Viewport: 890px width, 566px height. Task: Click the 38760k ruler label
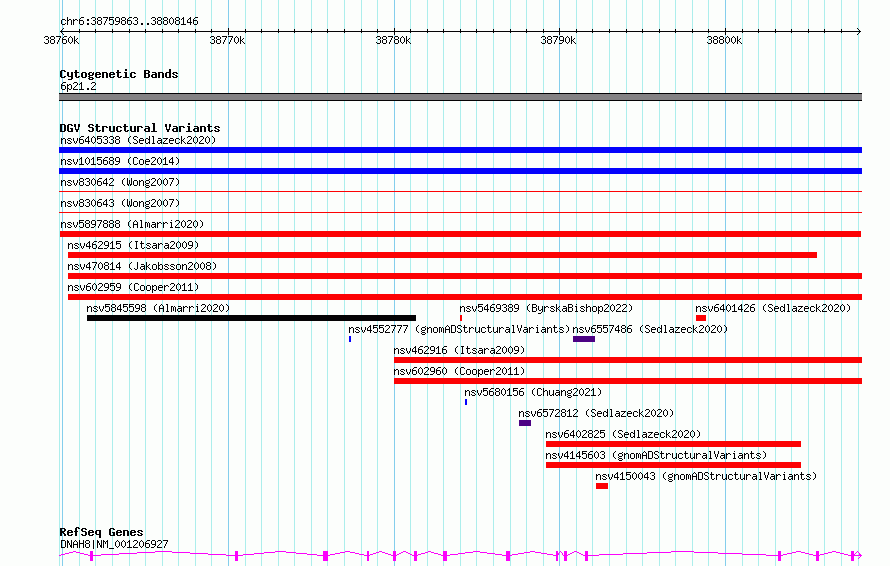pyautogui.click(x=61, y=40)
